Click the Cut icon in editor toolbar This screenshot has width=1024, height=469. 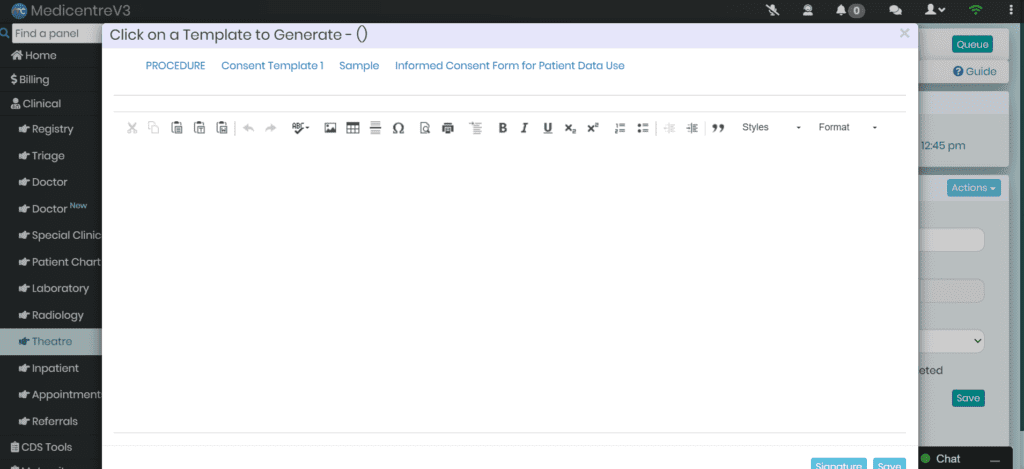pyautogui.click(x=132, y=128)
